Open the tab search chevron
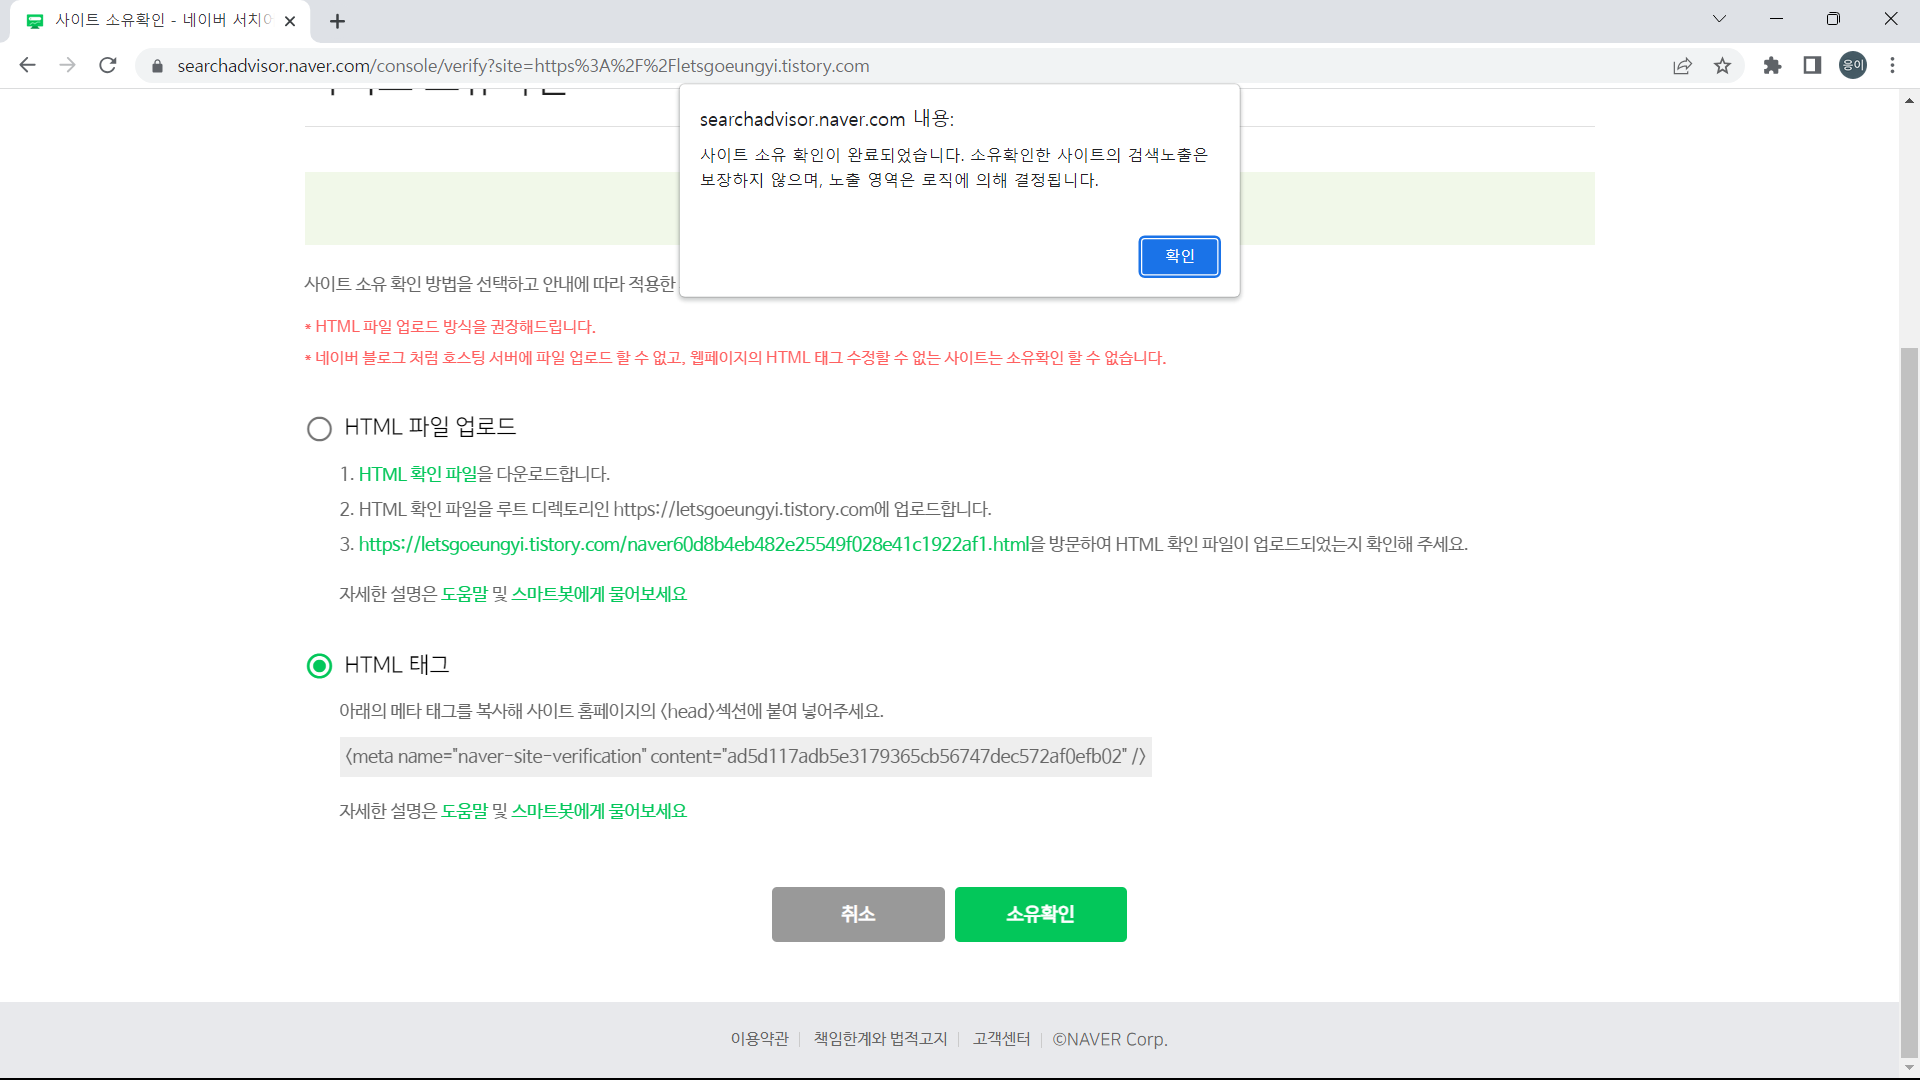Image resolution: width=1920 pixels, height=1080 pixels. pyautogui.click(x=1719, y=19)
